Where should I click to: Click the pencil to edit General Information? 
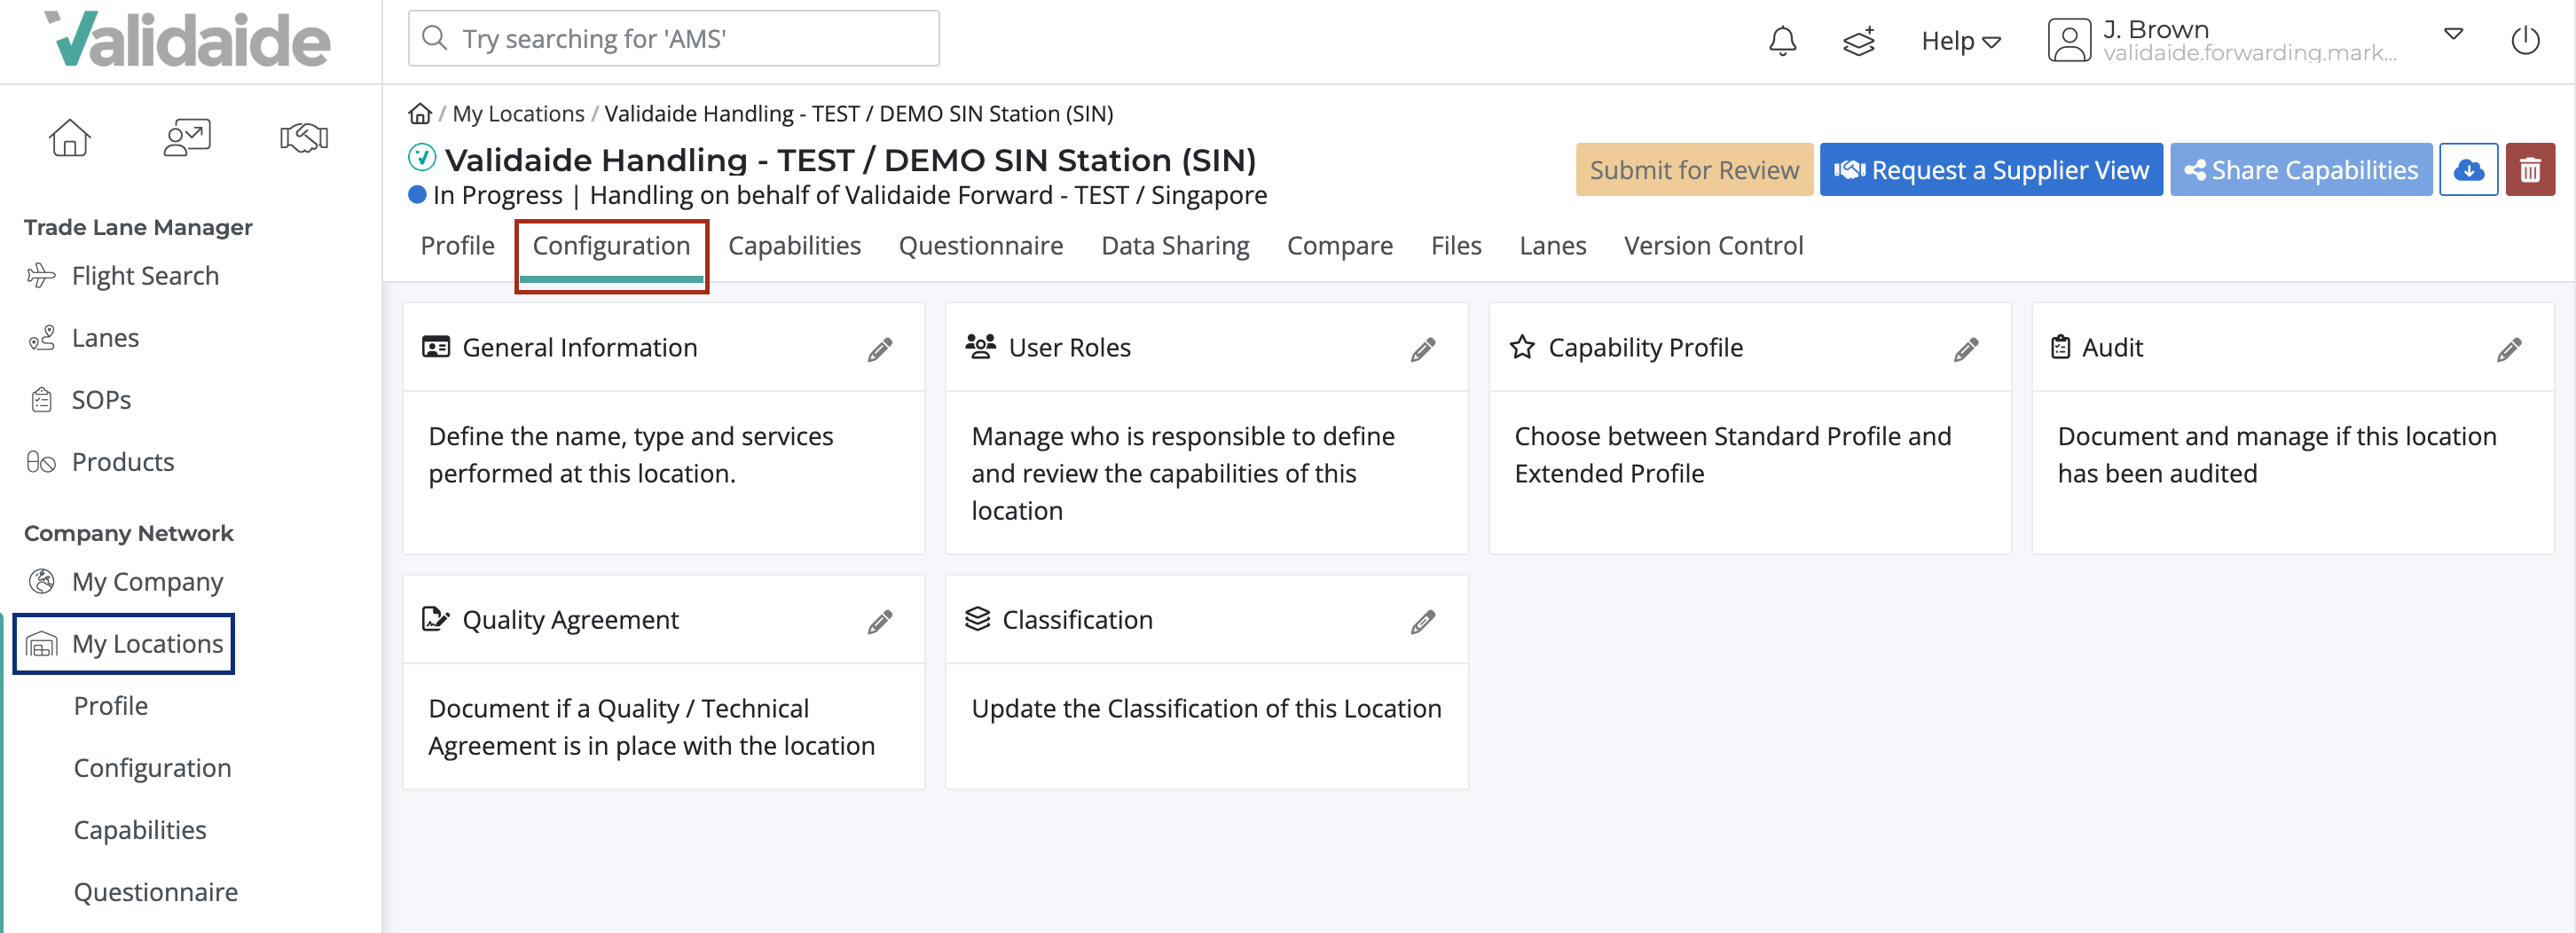tap(880, 349)
